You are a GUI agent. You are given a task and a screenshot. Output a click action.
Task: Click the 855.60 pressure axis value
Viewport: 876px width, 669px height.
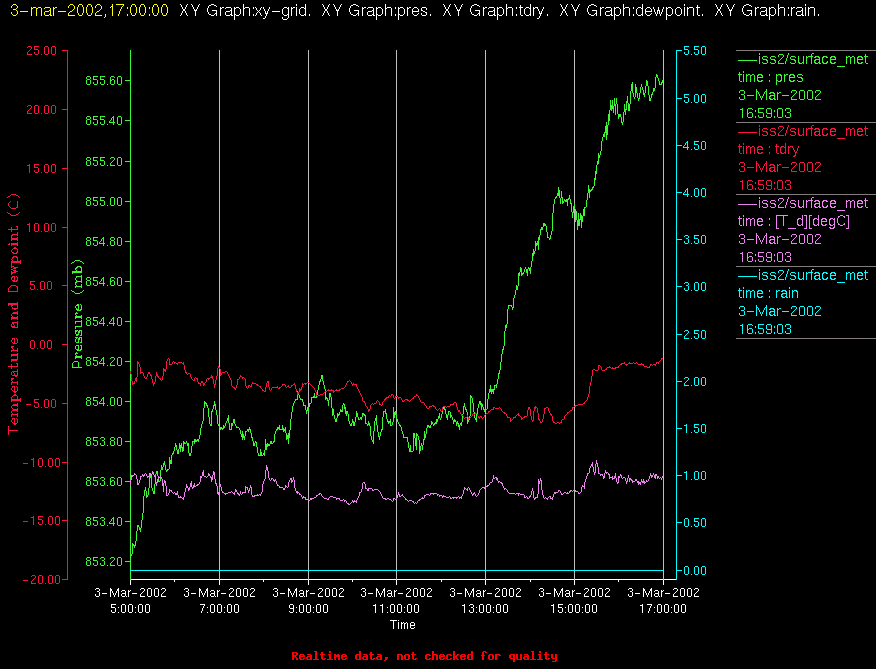pyautogui.click(x=103, y=80)
